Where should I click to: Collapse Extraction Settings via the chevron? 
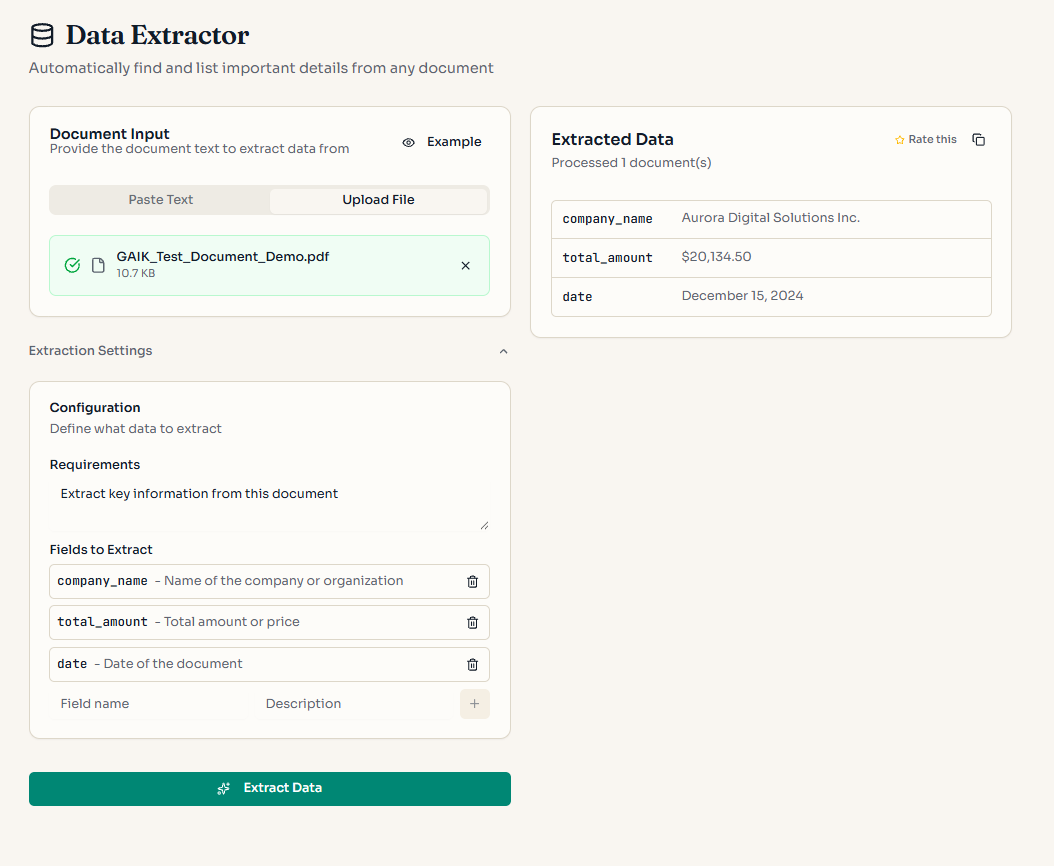click(503, 351)
